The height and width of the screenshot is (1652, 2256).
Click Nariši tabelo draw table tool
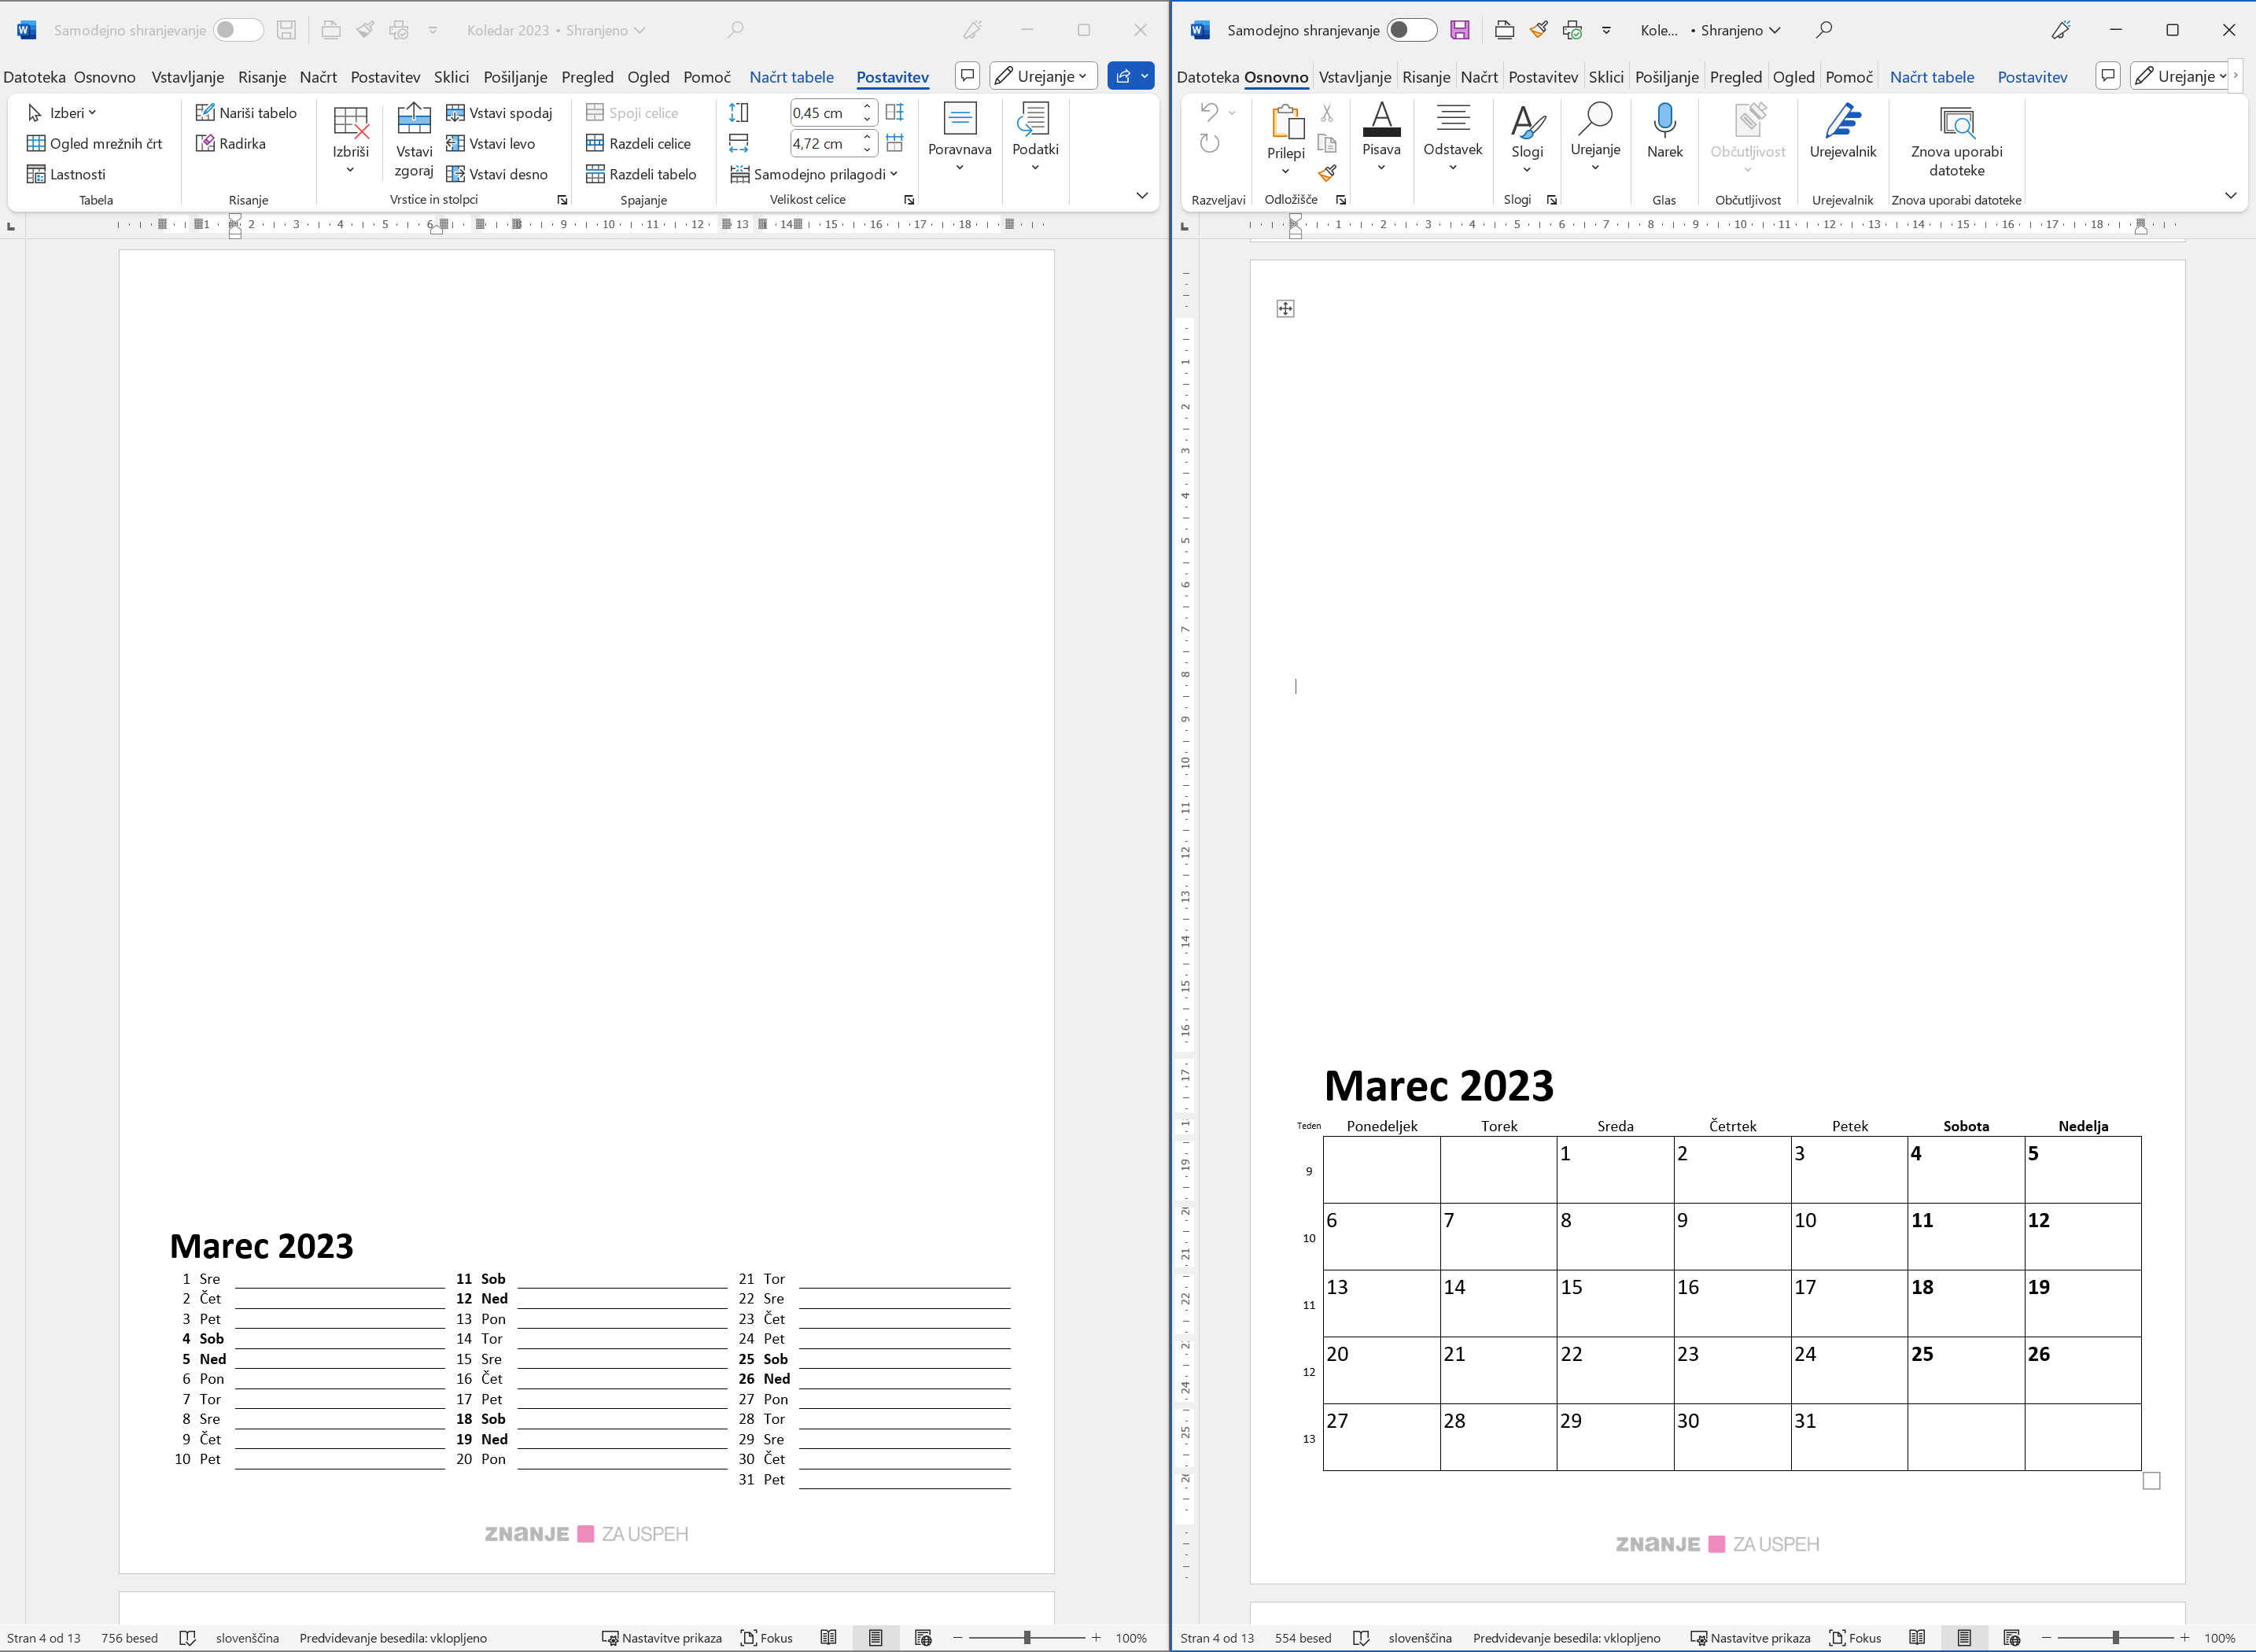point(246,113)
